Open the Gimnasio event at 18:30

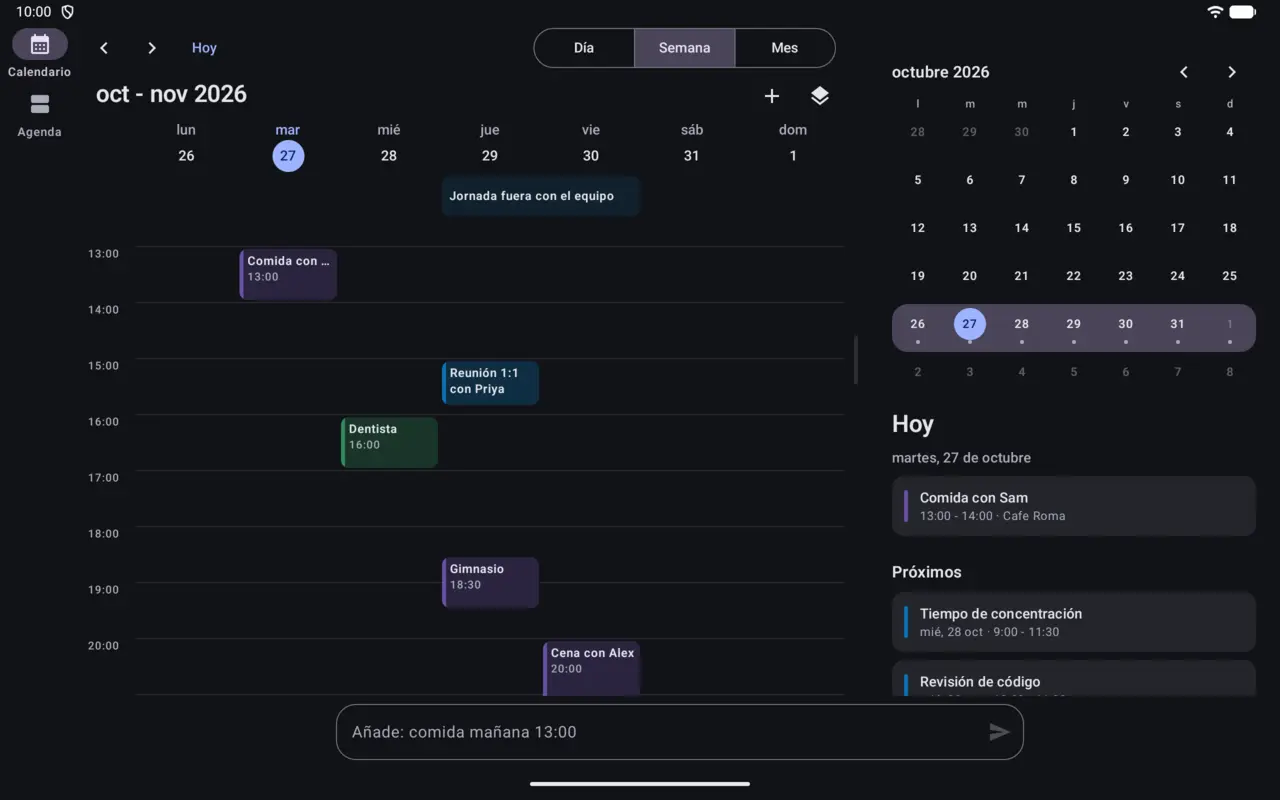(x=490, y=582)
